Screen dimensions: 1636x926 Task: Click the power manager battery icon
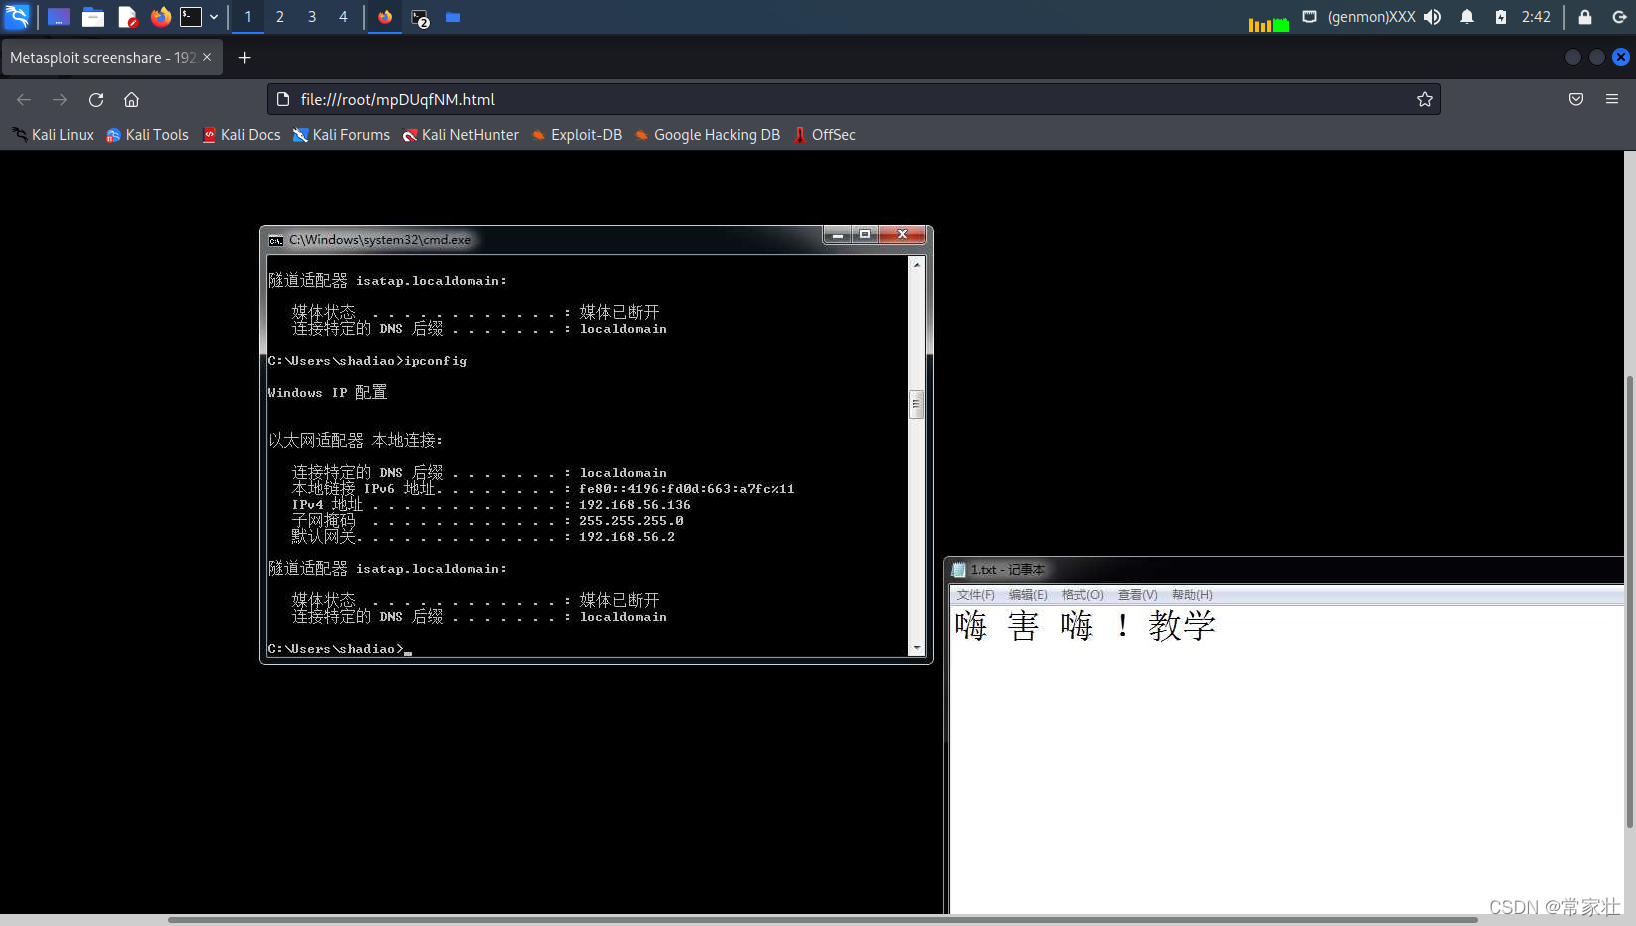pyautogui.click(x=1501, y=17)
